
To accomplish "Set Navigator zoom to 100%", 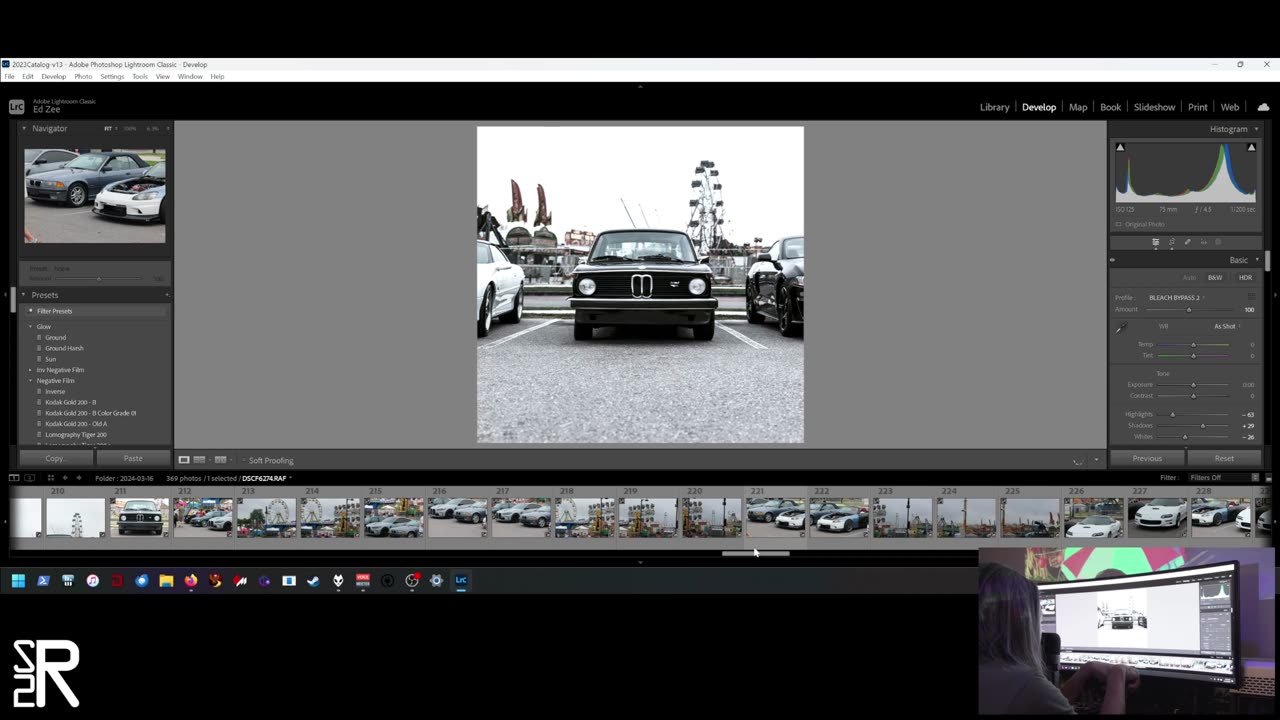I will pos(130,128).
